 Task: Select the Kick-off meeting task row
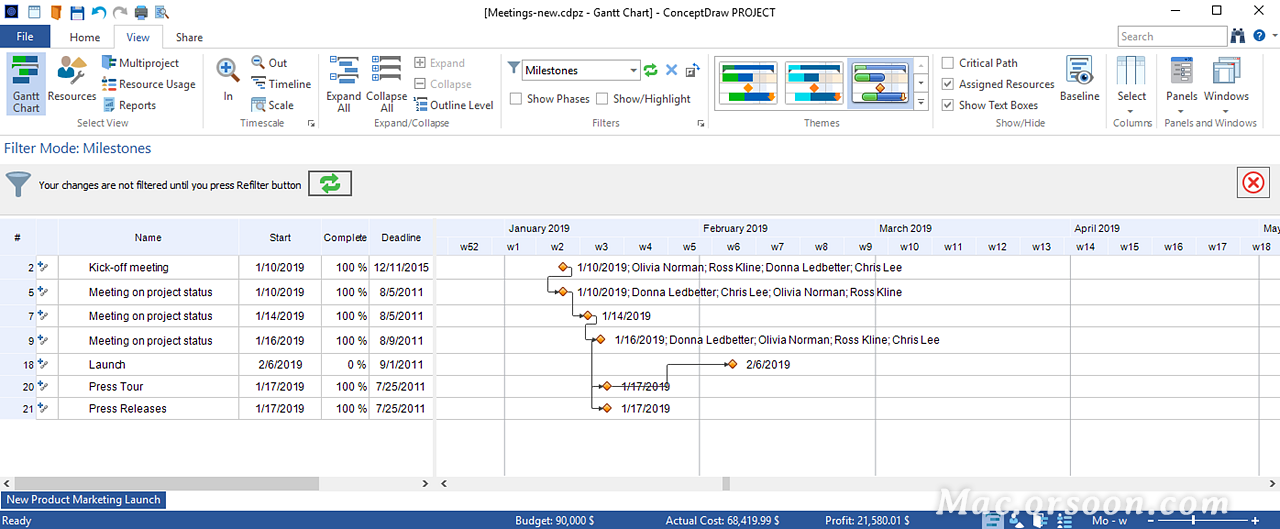218,267
